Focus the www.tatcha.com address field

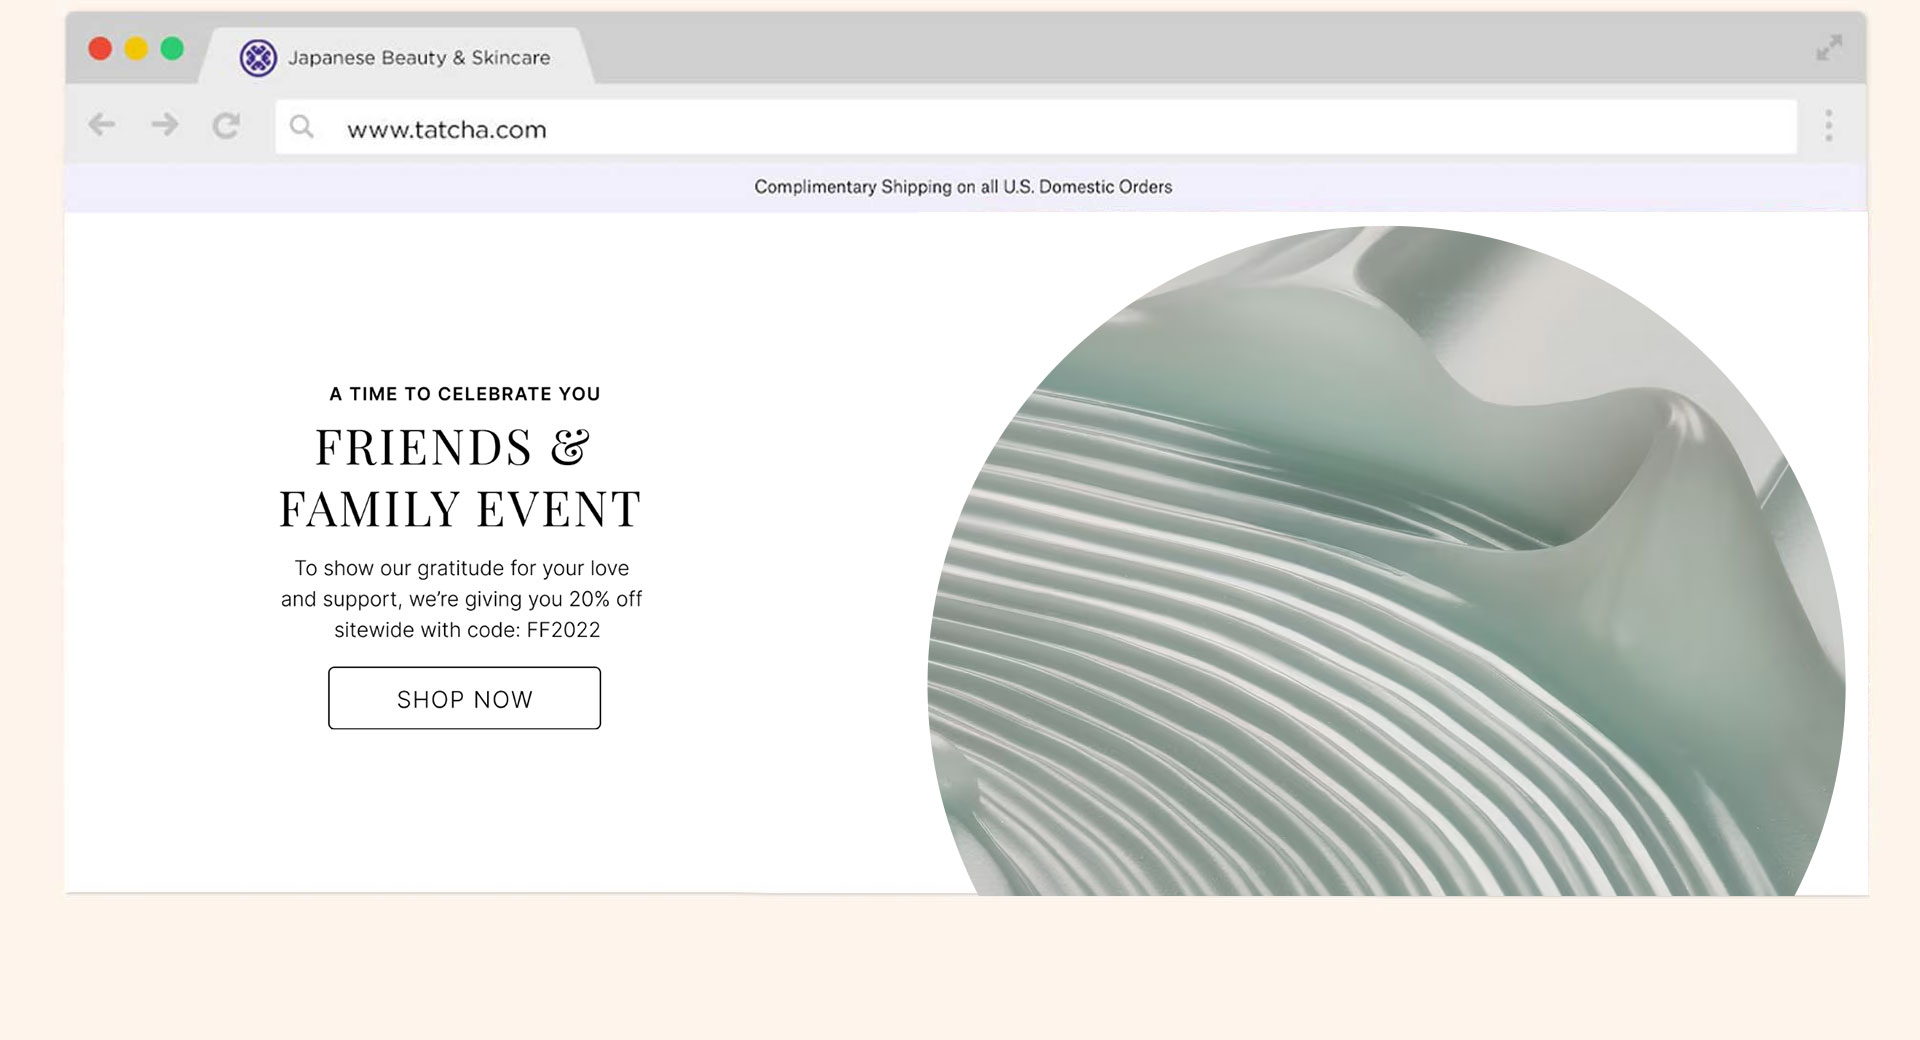1000,129
